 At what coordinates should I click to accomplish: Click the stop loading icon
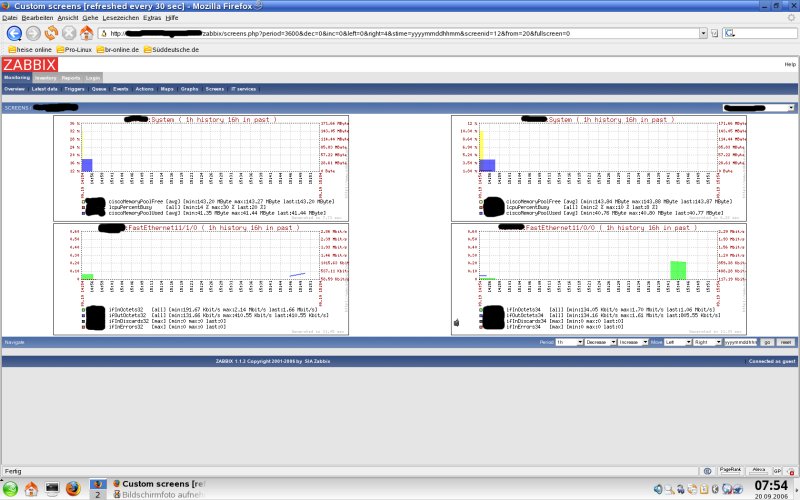point(69,33)
